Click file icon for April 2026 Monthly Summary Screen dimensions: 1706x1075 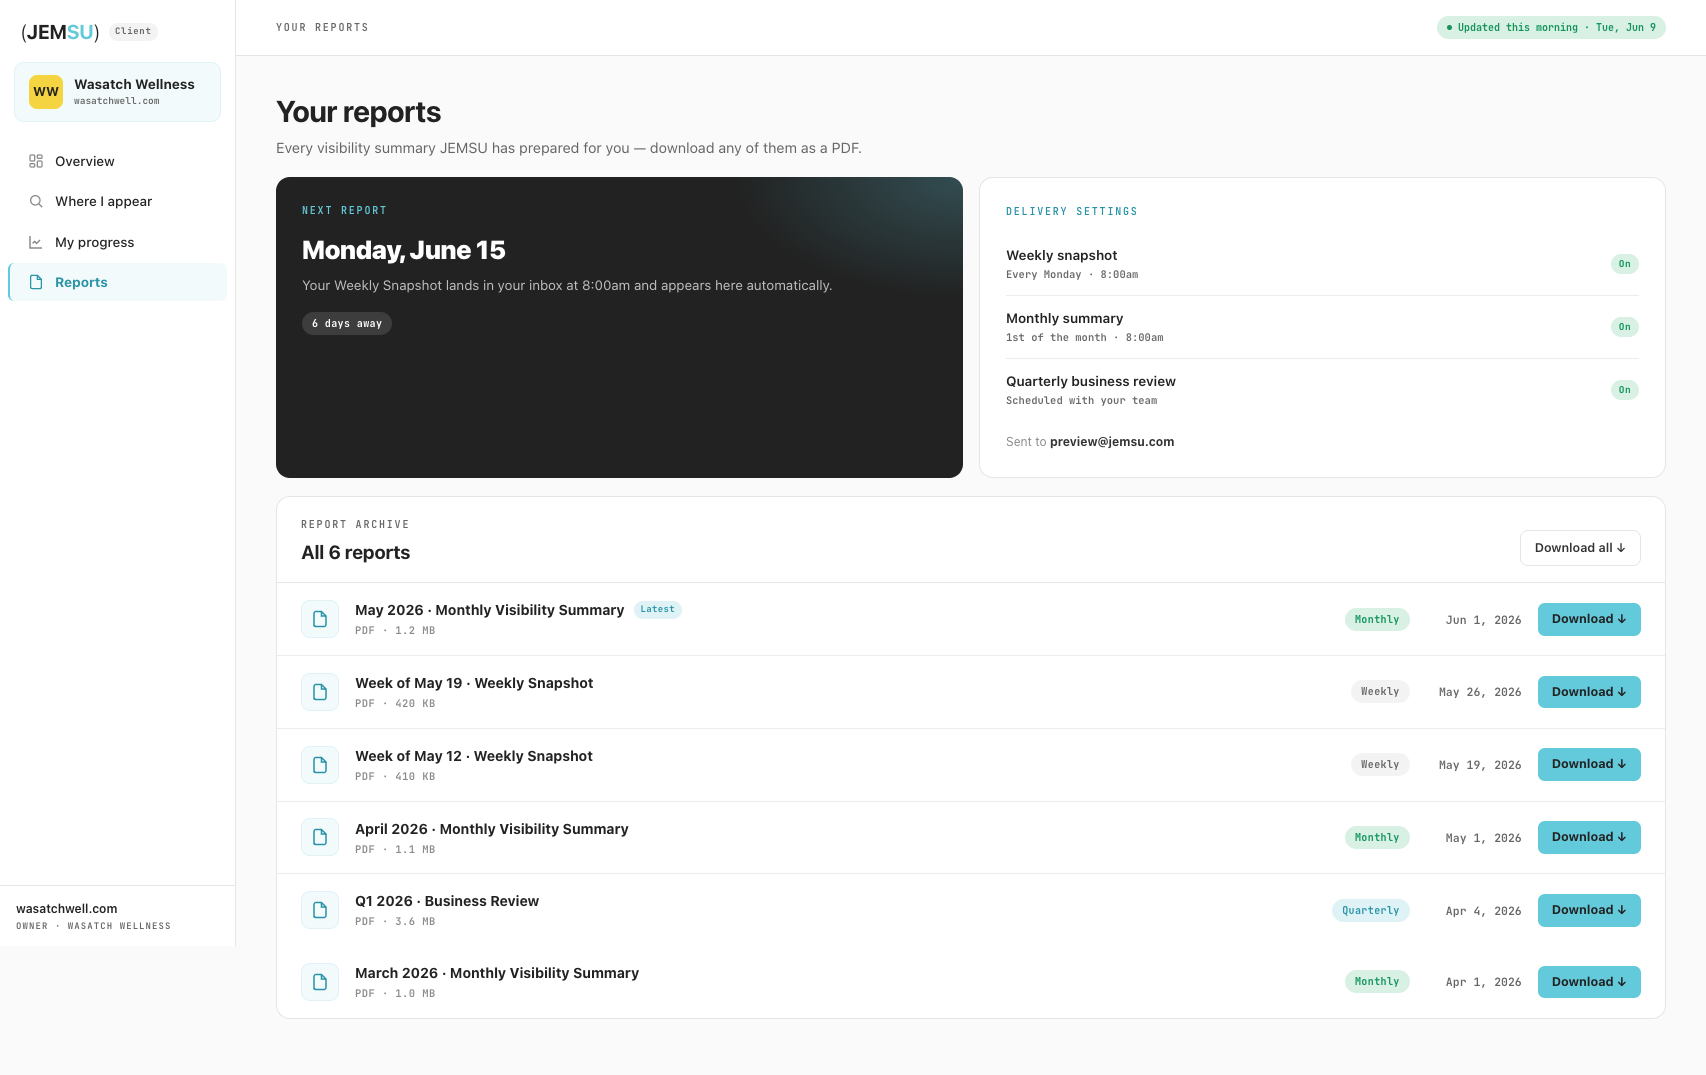(x=320, y=837)
